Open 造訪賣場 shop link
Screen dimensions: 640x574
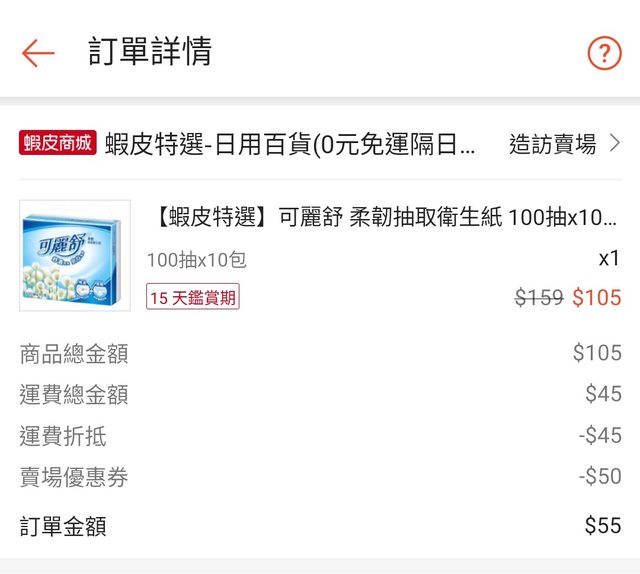coord(552,144)
